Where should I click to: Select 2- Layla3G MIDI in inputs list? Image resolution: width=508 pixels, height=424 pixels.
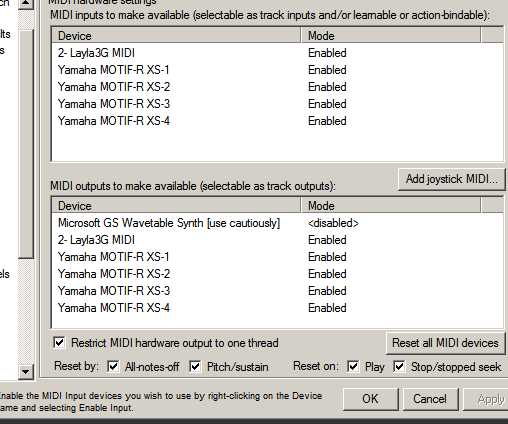coord(277,53)
